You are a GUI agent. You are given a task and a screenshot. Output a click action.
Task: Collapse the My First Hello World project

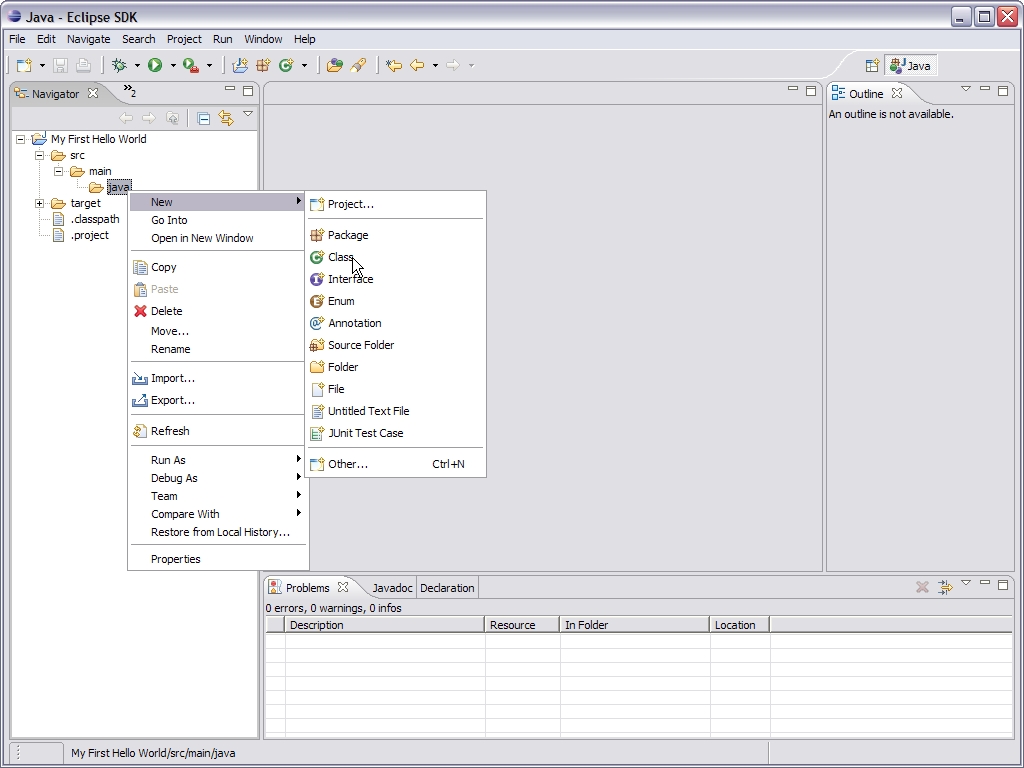[21, 139]
